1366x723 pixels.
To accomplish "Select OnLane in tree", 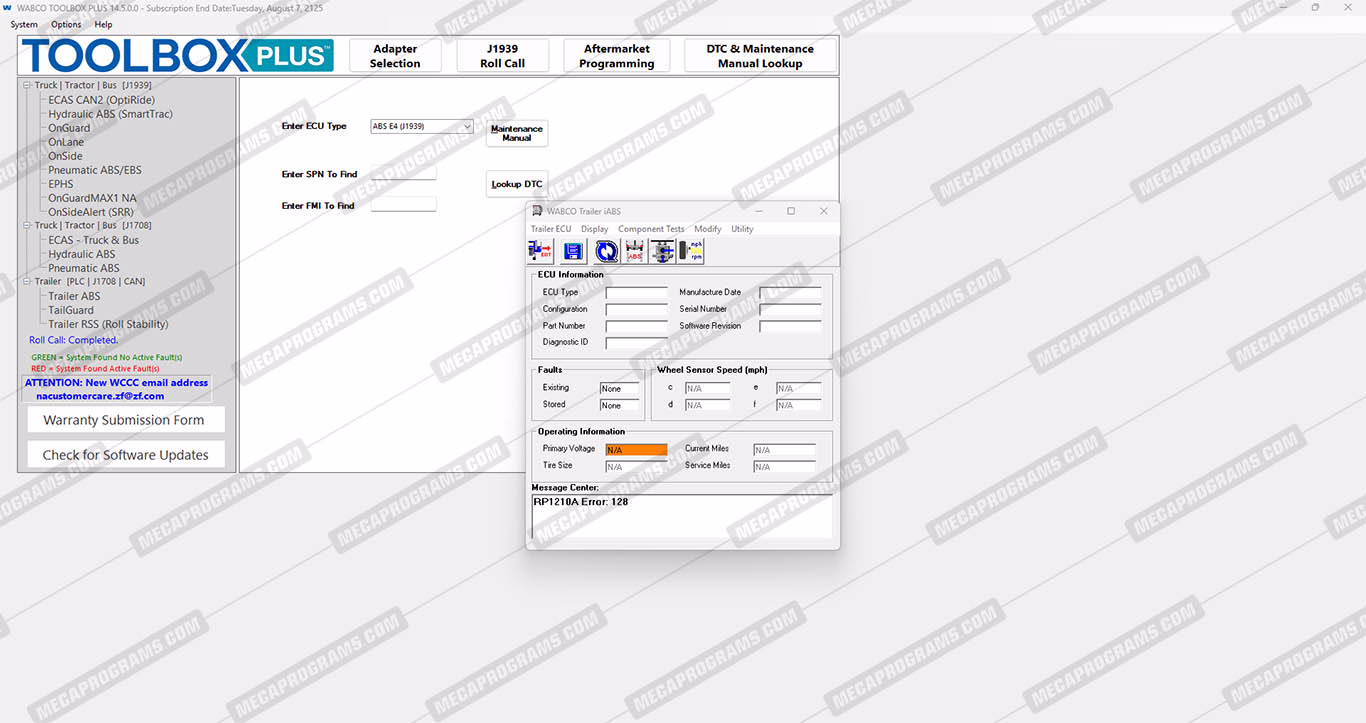I will pyautogui.click(x=66, y=142).
